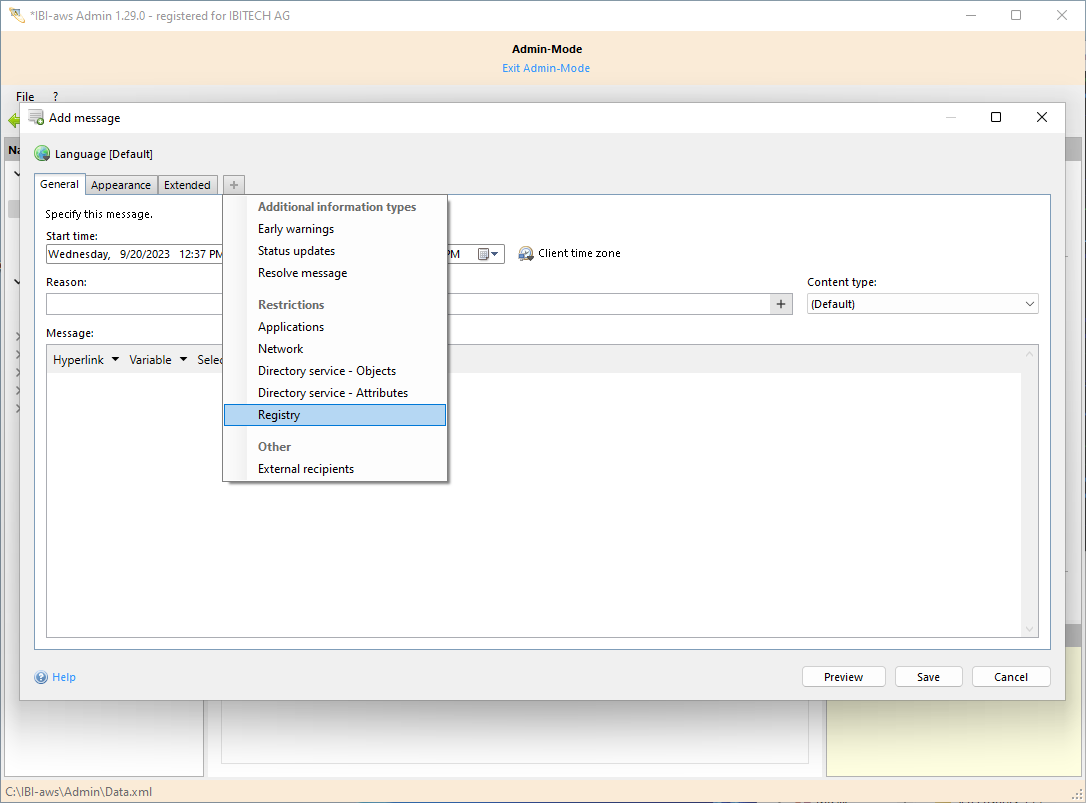1086x803 pixels.
Task: Open the end time calendar picker
Action: coord(488,254)
